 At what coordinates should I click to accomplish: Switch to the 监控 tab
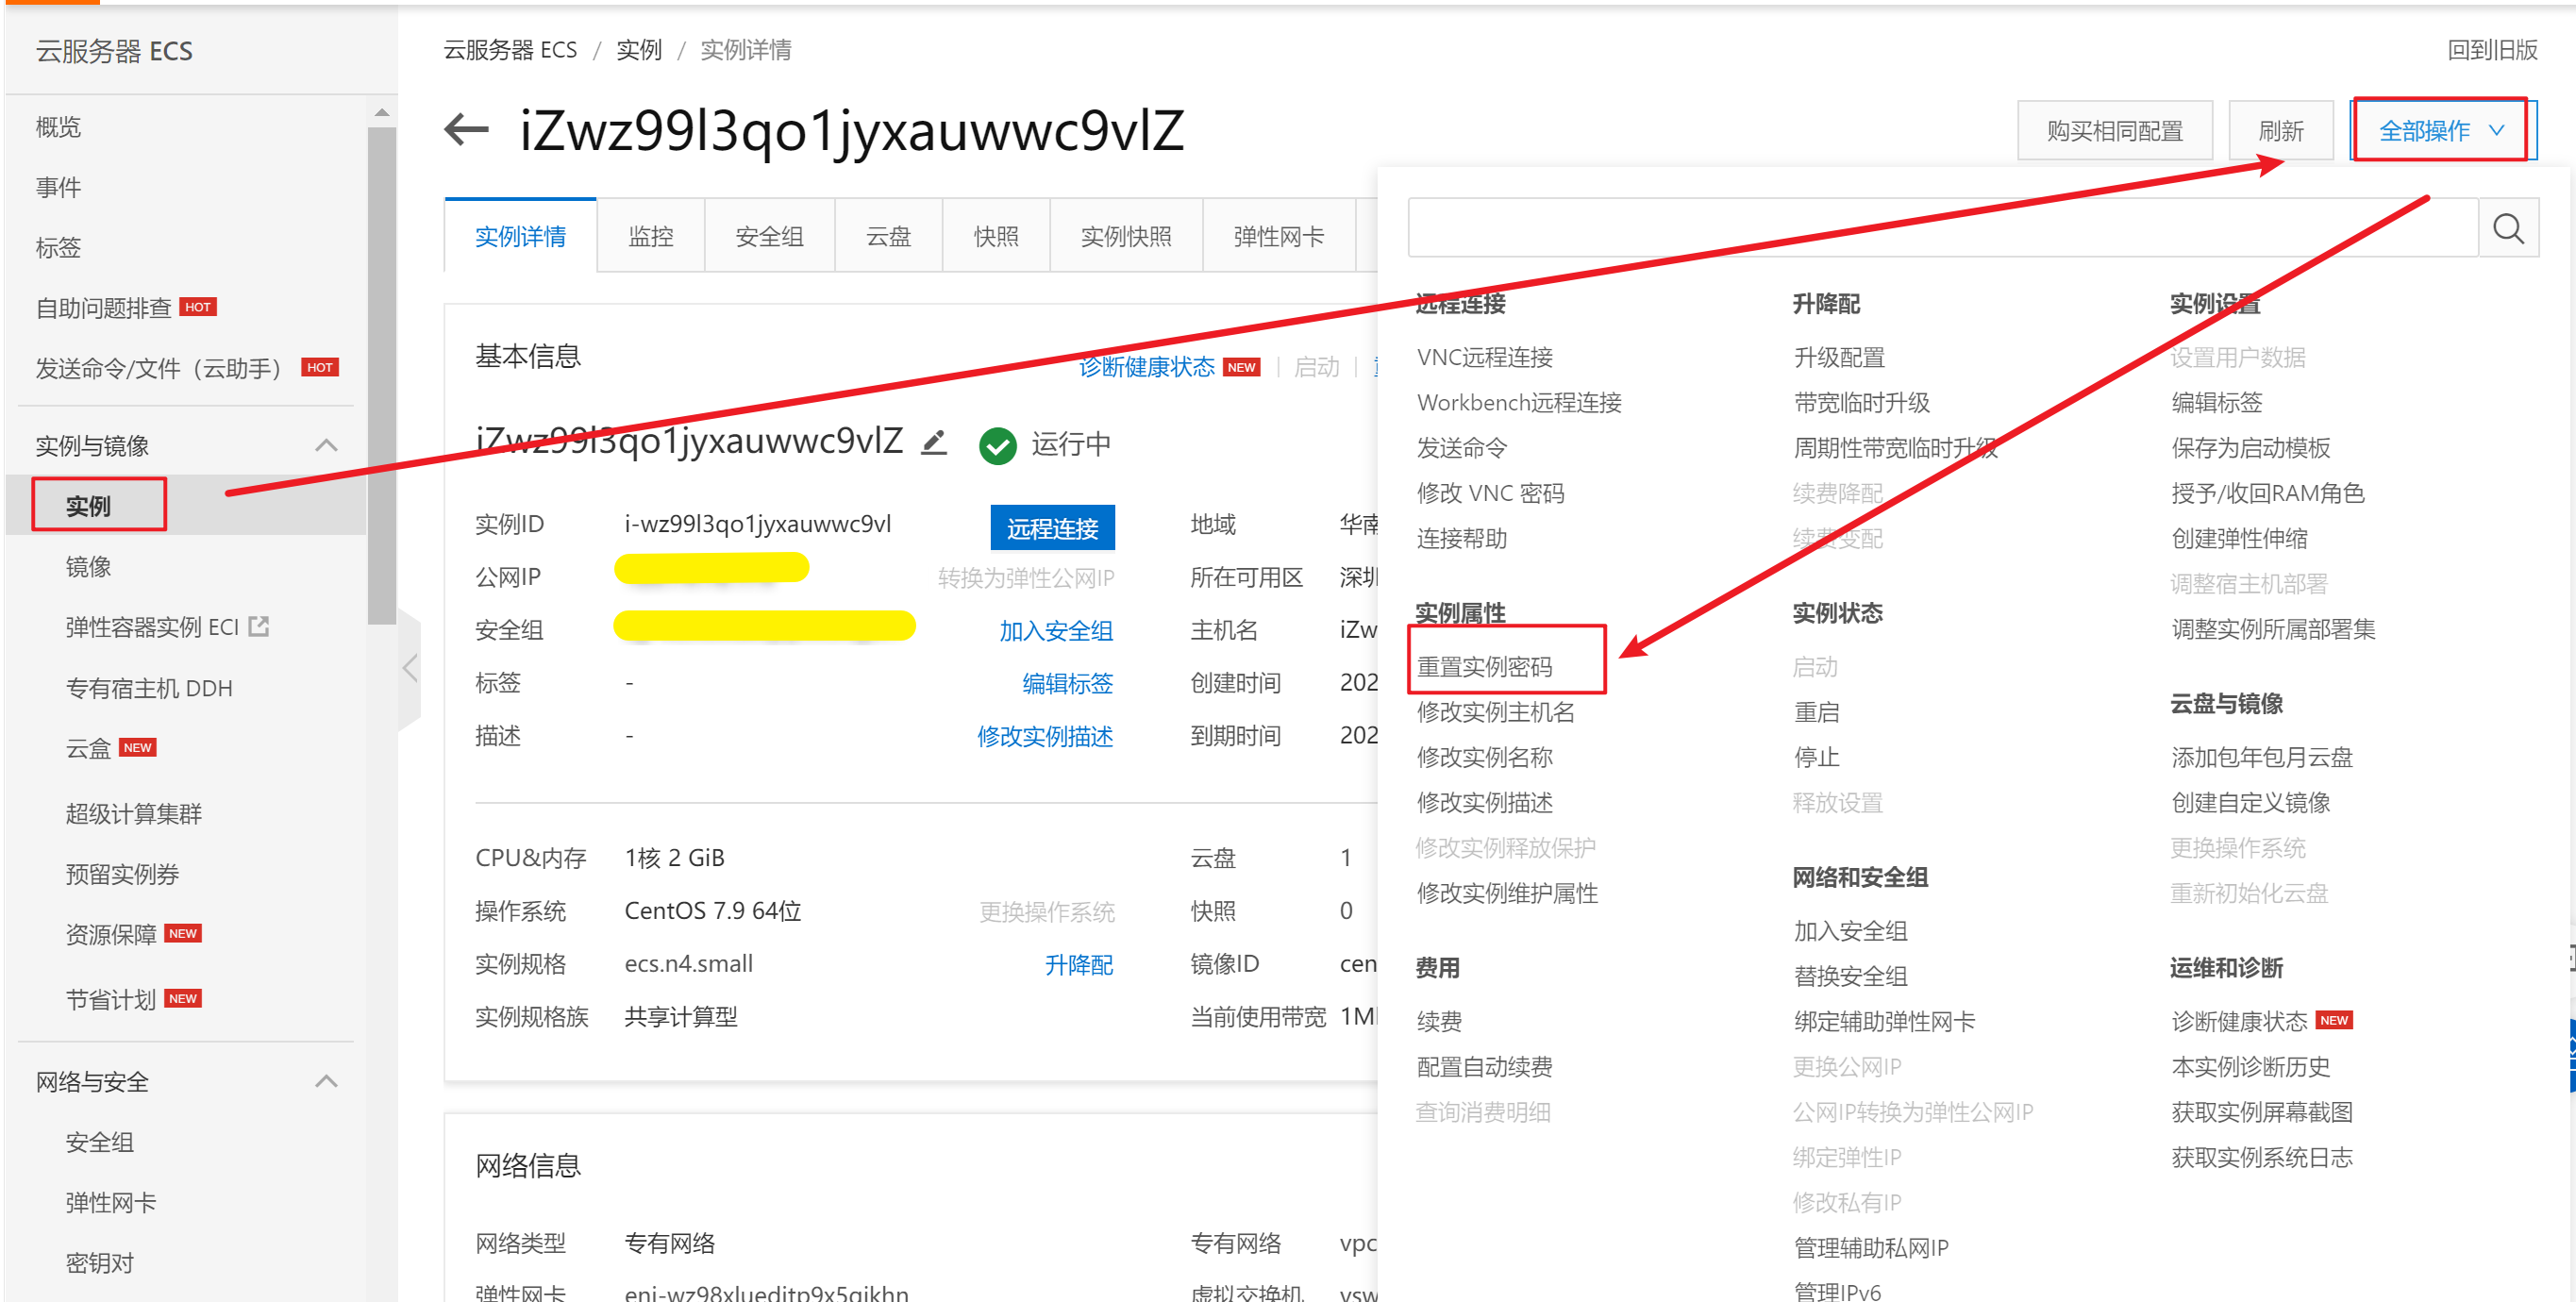(651, 236)
